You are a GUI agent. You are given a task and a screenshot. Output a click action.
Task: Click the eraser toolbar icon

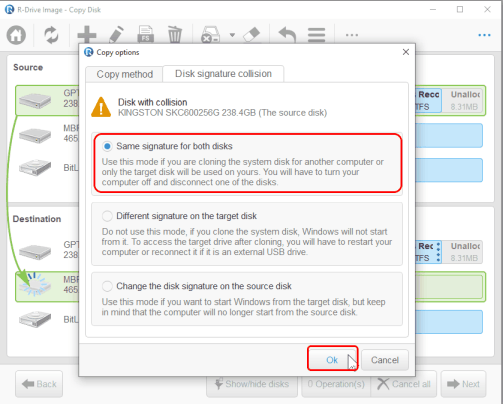[252, 35]
